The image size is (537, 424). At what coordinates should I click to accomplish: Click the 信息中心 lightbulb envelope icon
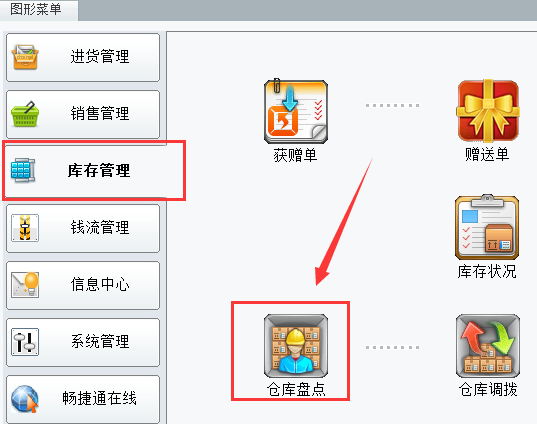tap(25, 285)
